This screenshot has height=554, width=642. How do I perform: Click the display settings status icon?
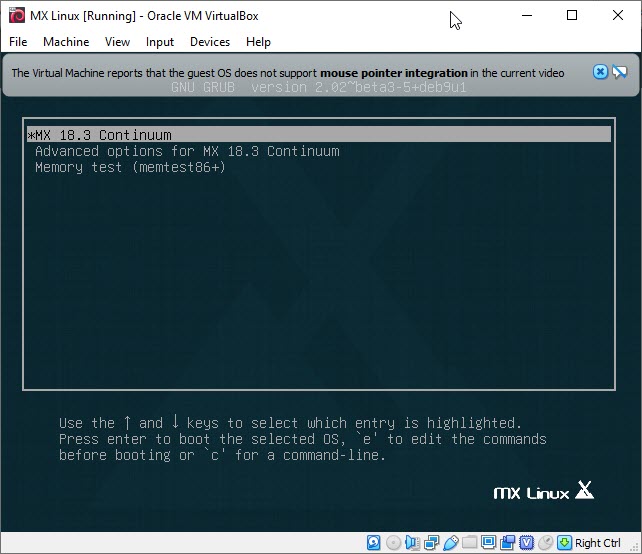coord(488,543)
